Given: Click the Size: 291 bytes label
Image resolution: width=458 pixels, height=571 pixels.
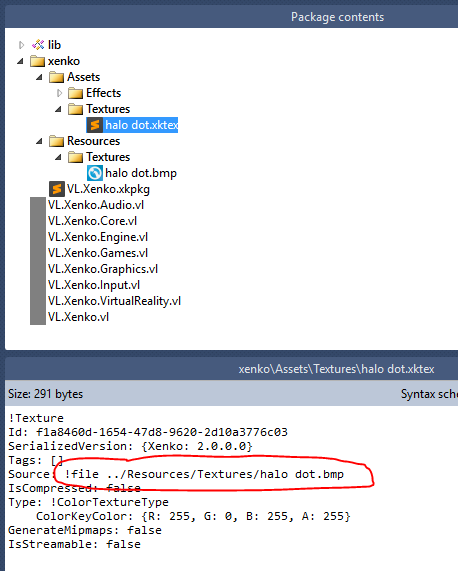Looking at the screenshot, I should 46,394.
